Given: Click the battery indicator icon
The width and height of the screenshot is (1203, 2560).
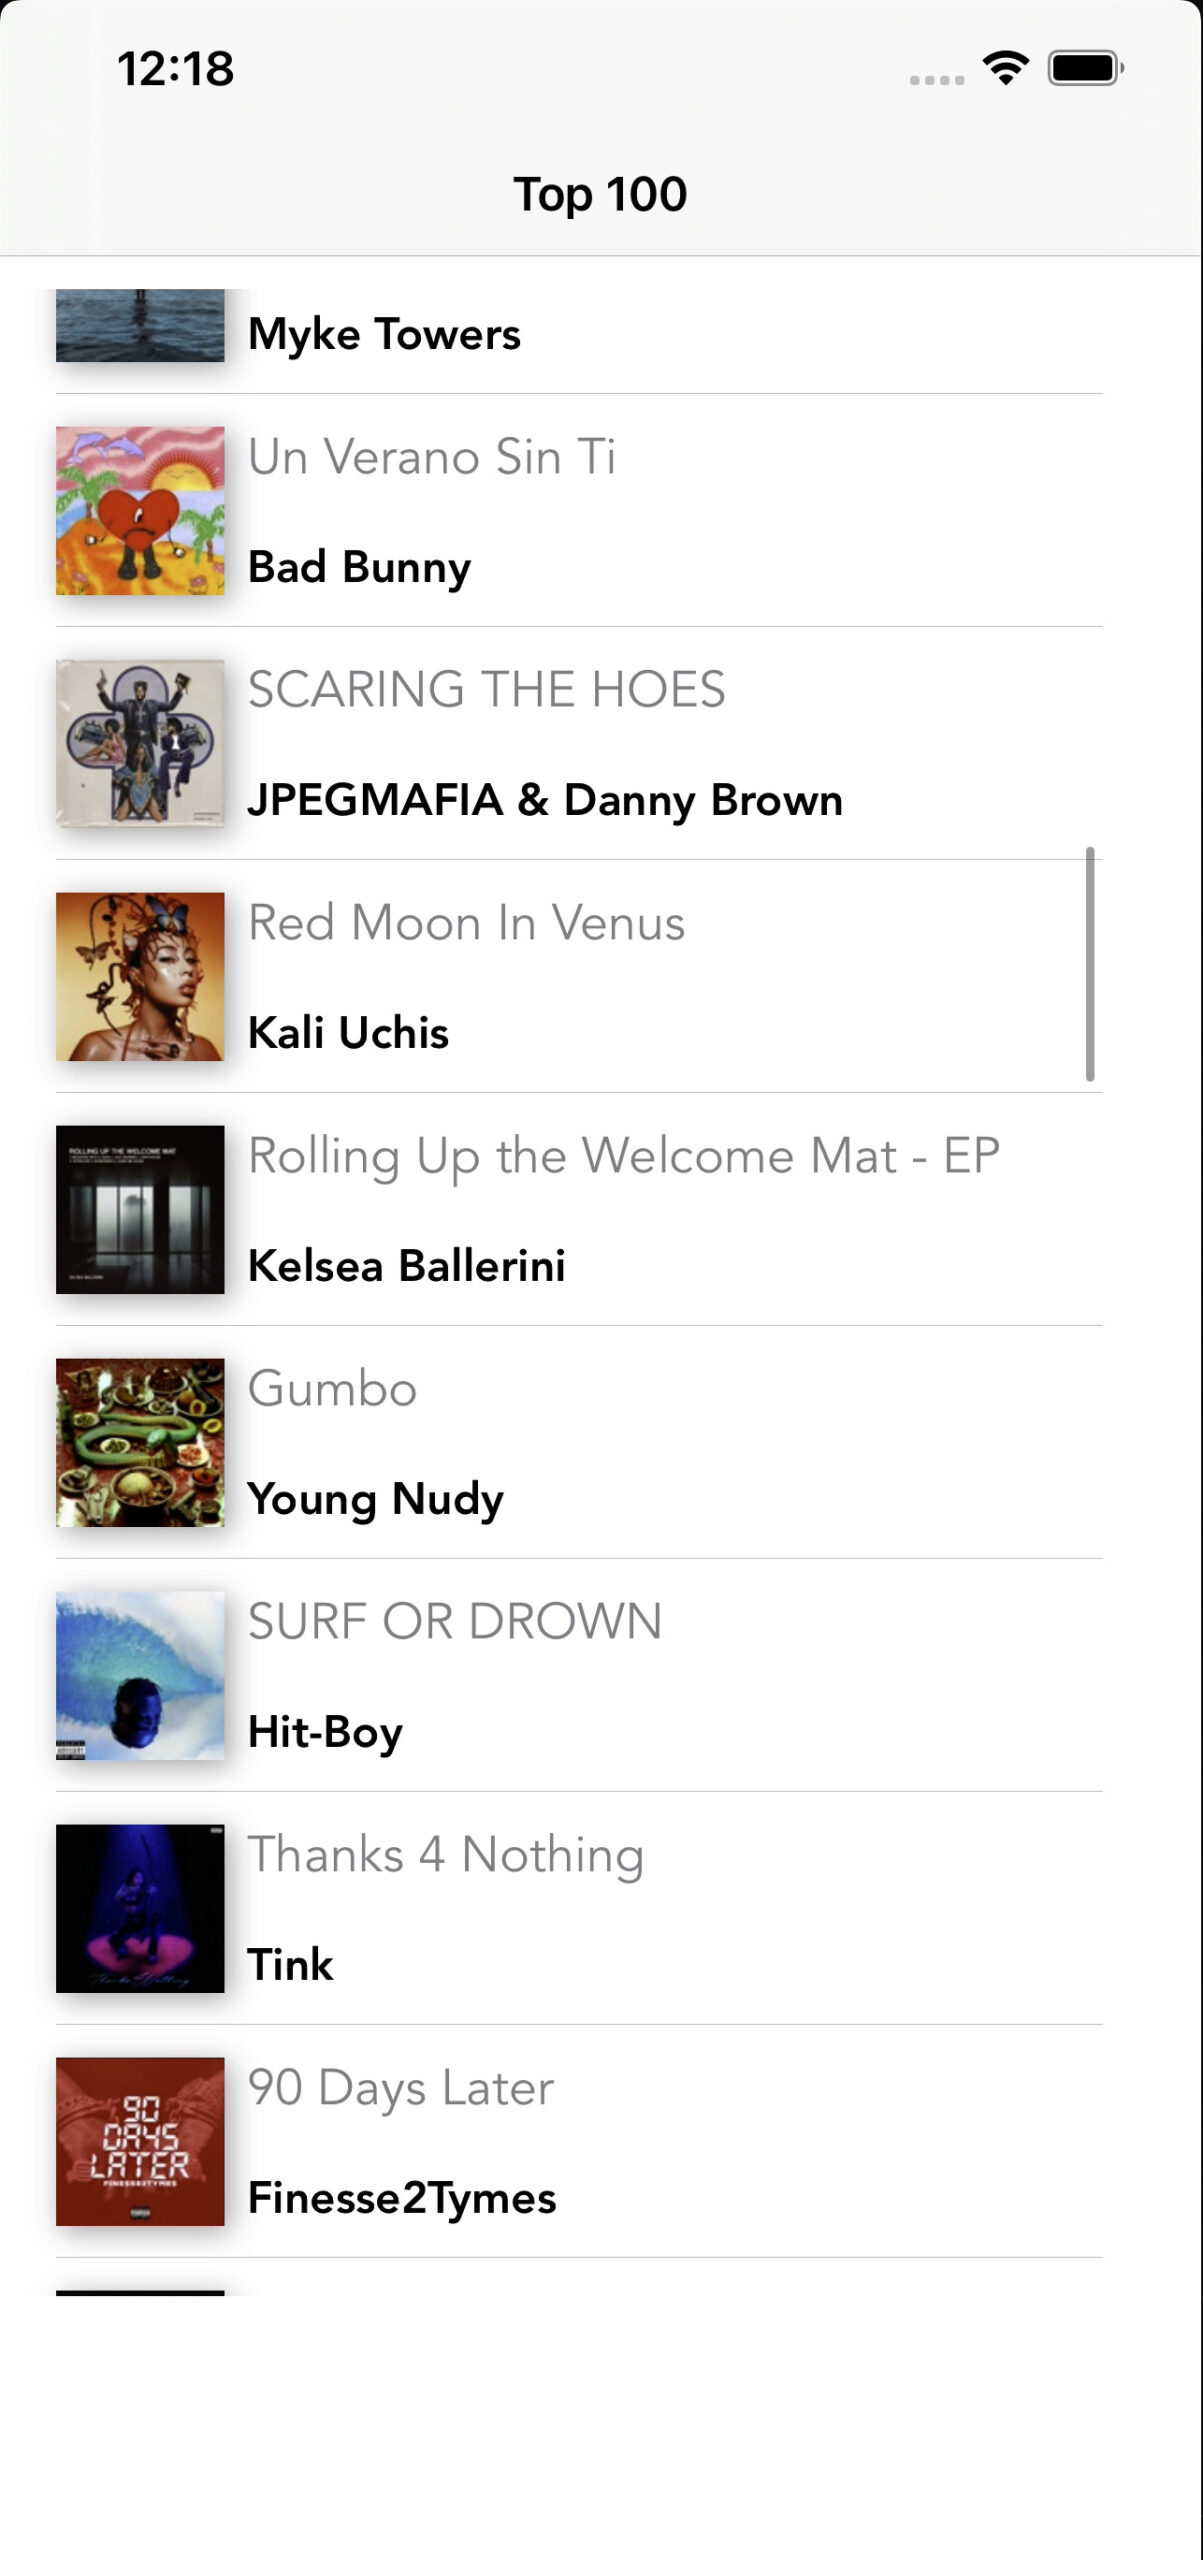Looking at the screenshot, I should (1084, 68).
